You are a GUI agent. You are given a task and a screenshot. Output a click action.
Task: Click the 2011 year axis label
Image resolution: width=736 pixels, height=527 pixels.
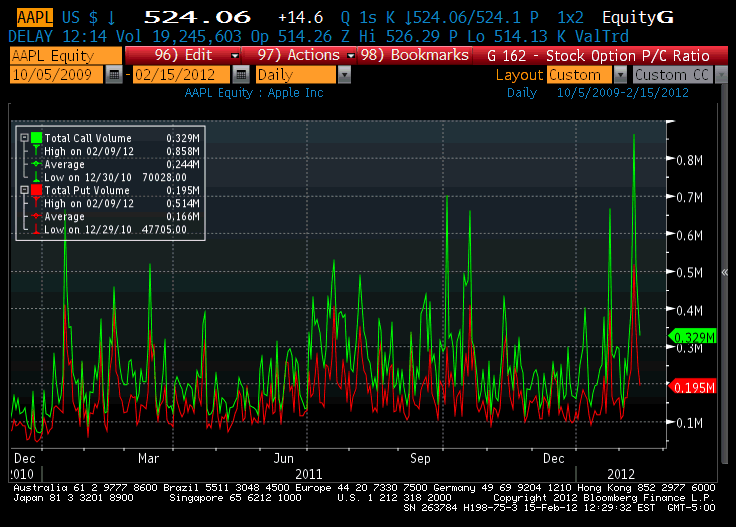pos(309,474)
